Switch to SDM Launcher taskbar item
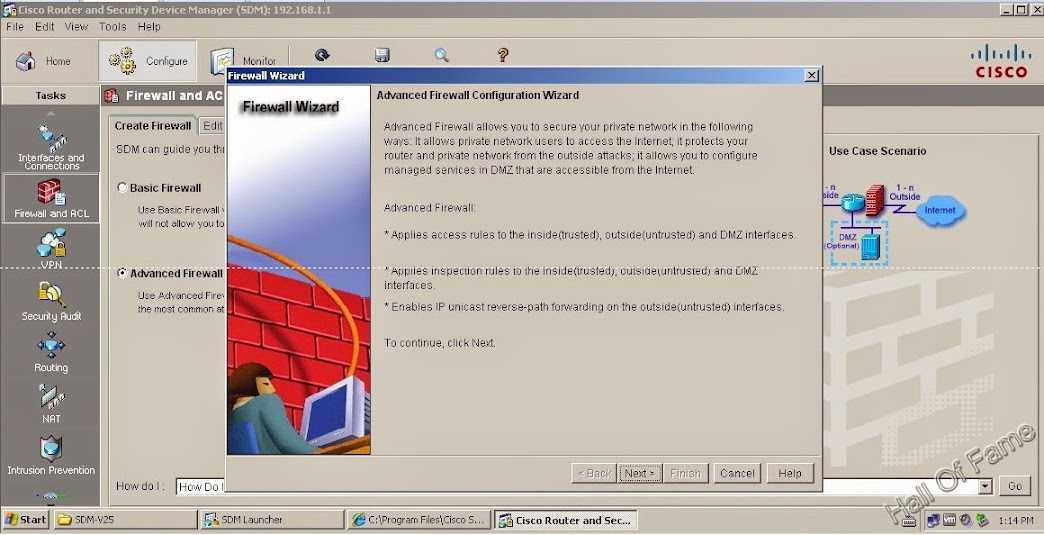This screenshot has width=1044, height=535. [272, 520]
